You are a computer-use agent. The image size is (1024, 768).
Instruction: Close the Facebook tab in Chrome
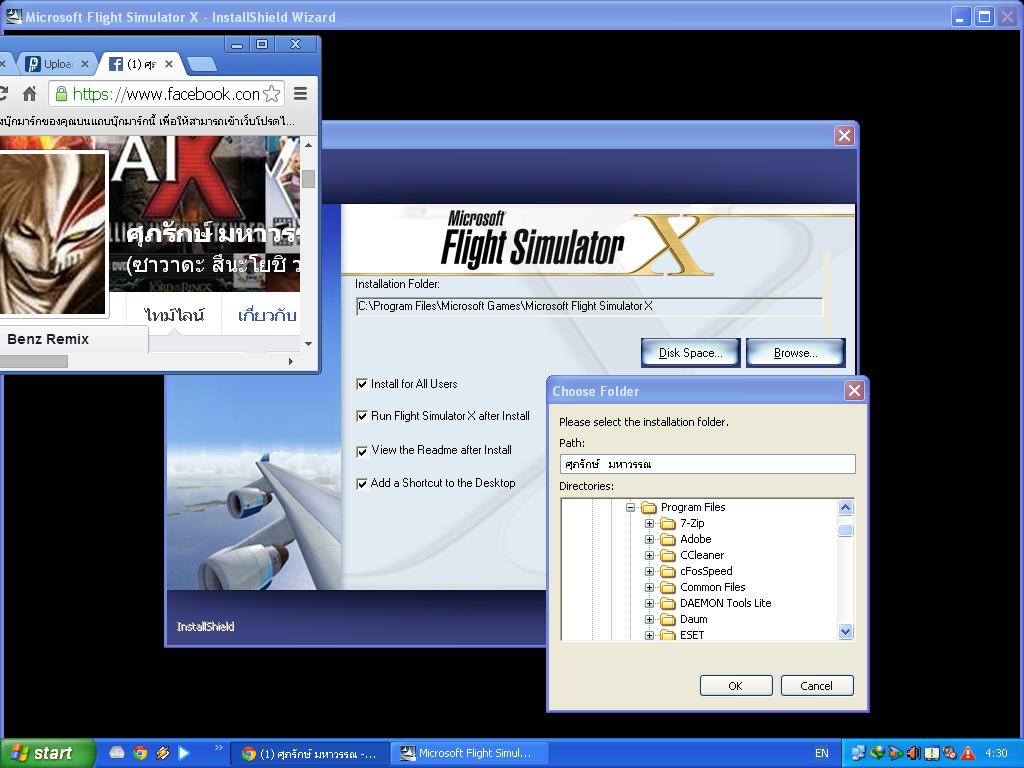[168, 64]
